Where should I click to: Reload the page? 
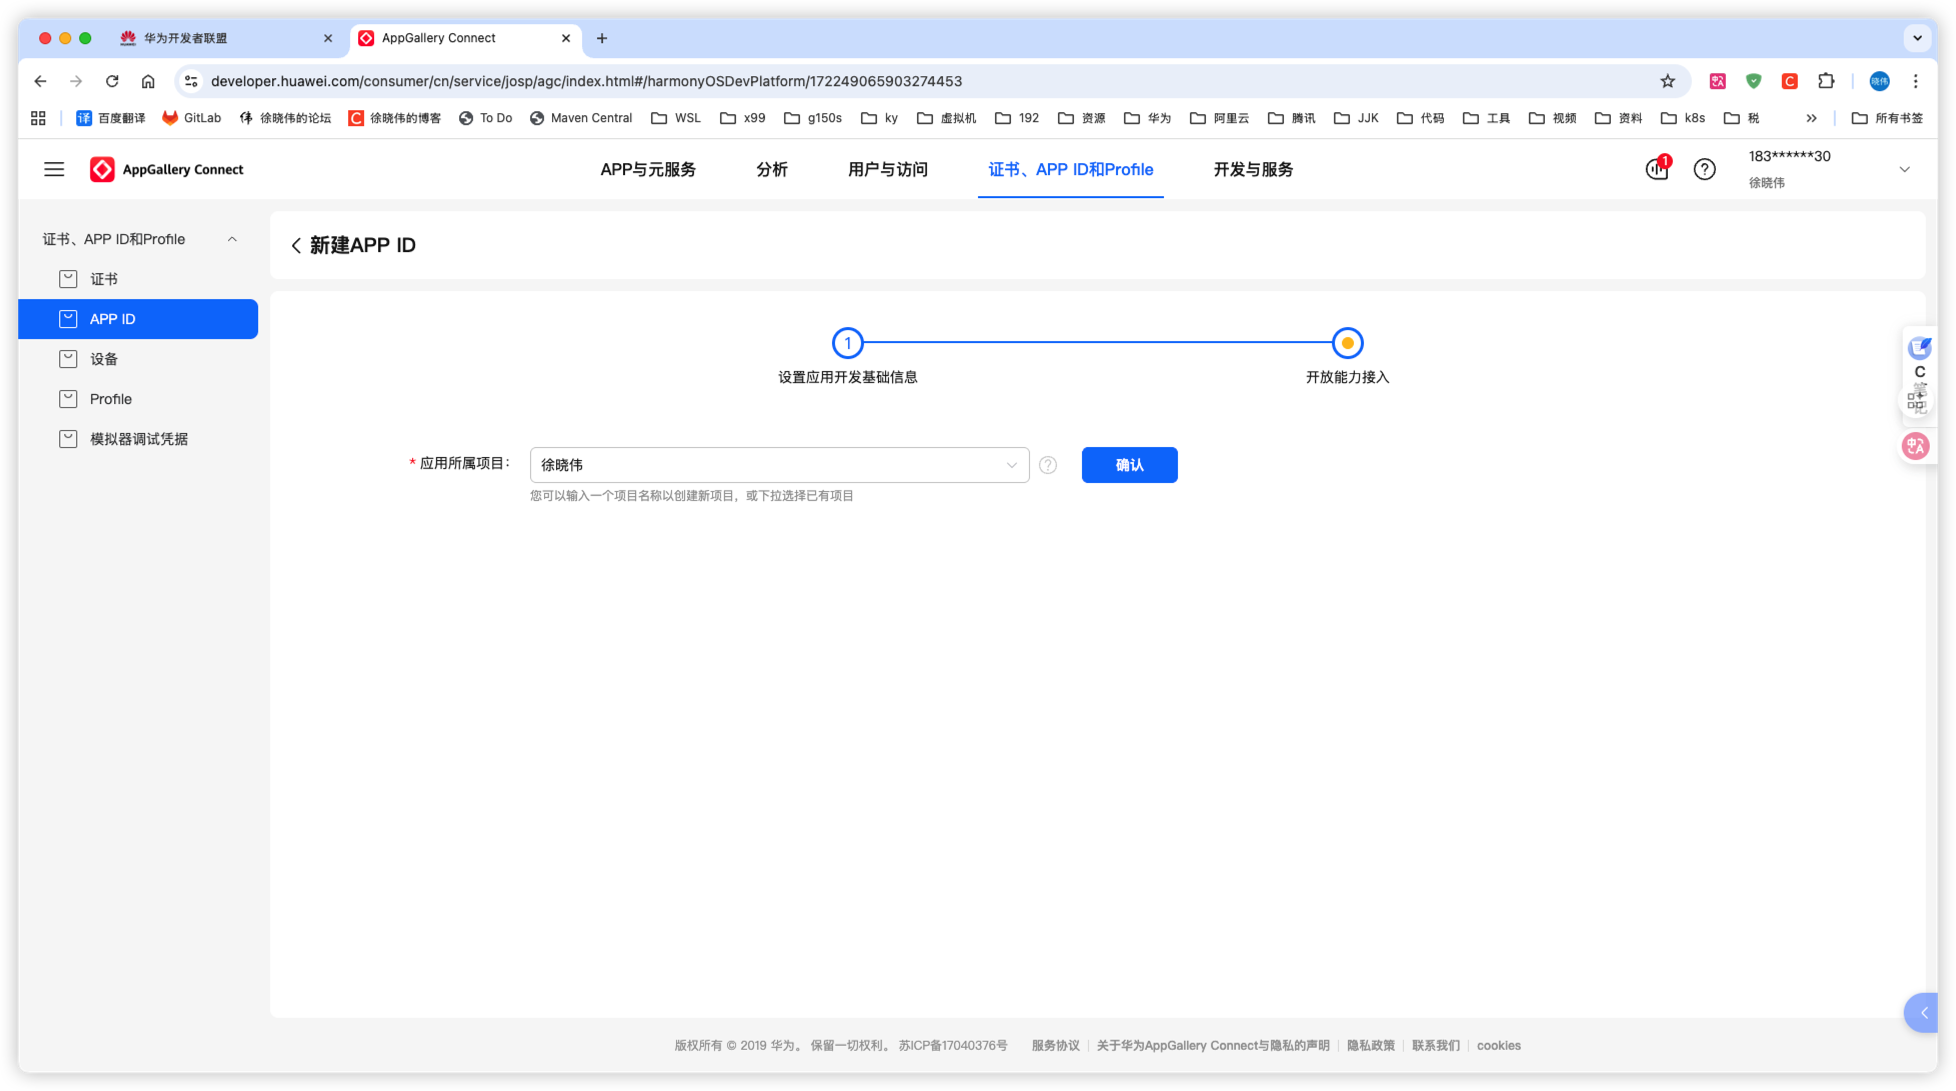click(112, 81)
